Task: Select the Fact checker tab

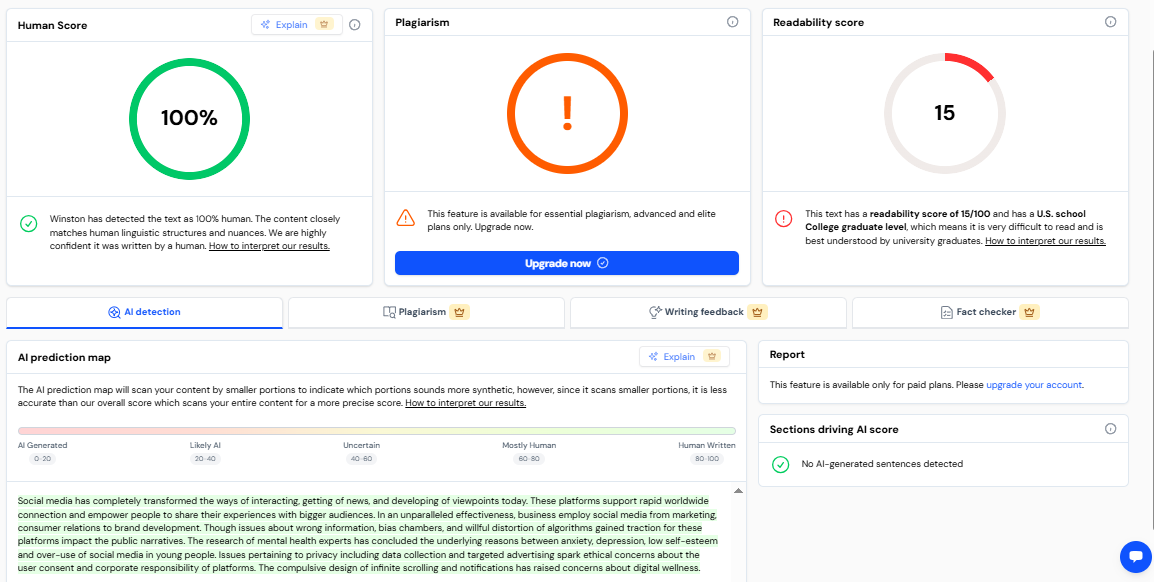Action: [989, 312]
